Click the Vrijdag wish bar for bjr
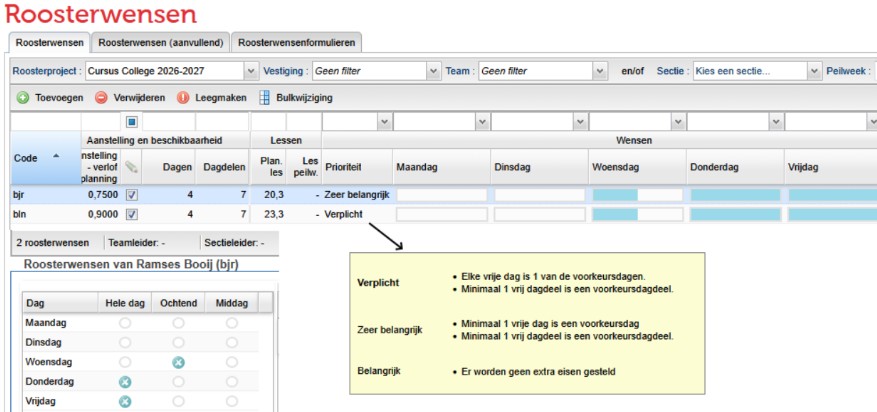The height and width of the screenshot is (412, 877). pyautogui.click(x=832, y=195)
